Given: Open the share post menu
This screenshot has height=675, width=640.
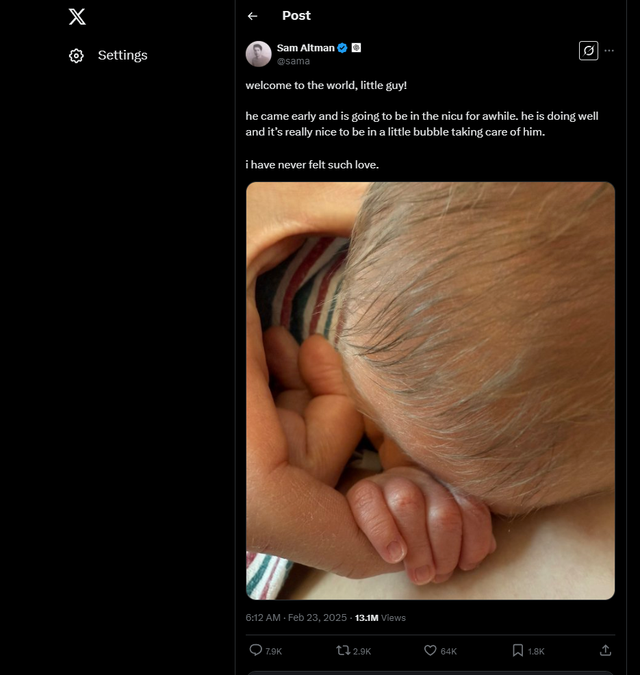Looking at the screenshot, I should click(x=605, y=650).
